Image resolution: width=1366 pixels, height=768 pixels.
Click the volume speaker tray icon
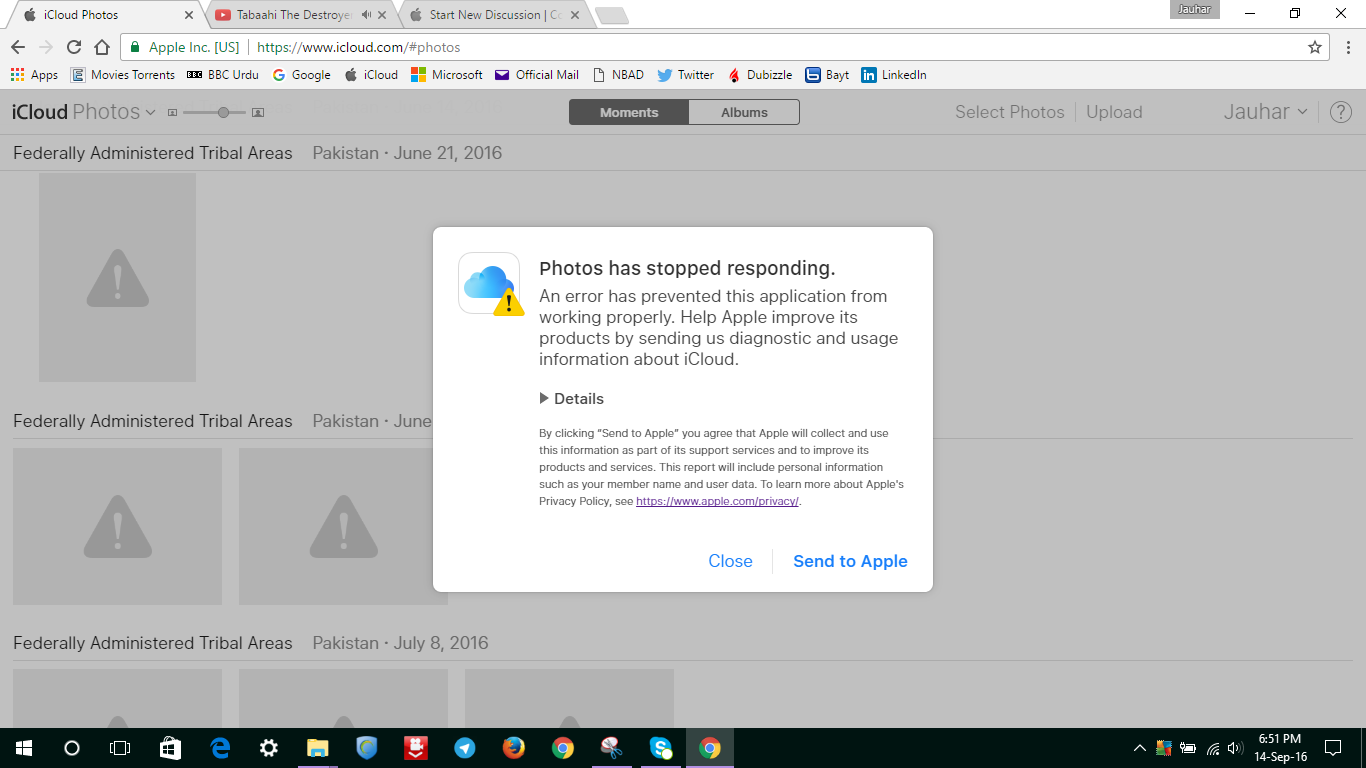(x=1235, y=748)
